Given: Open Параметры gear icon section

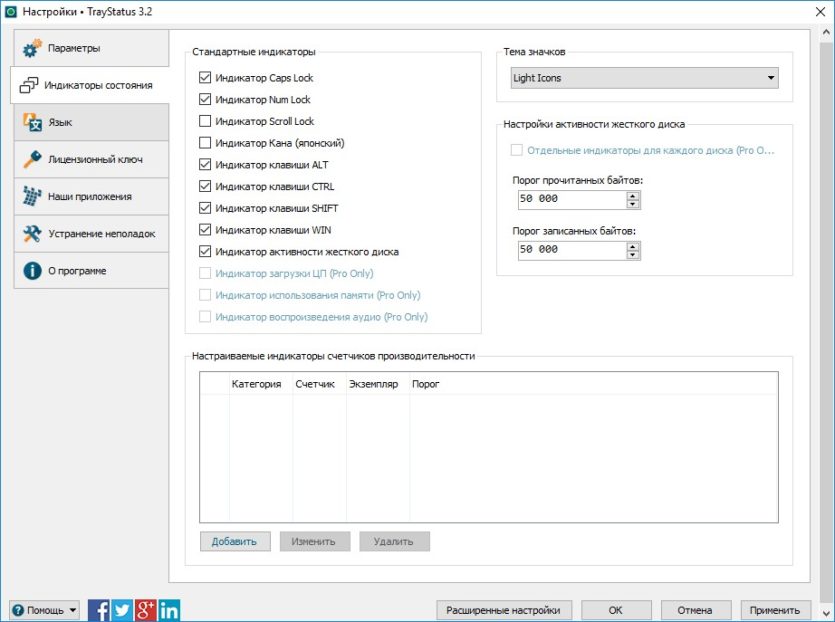Looking at the screenshot, I should pos(32,48).
